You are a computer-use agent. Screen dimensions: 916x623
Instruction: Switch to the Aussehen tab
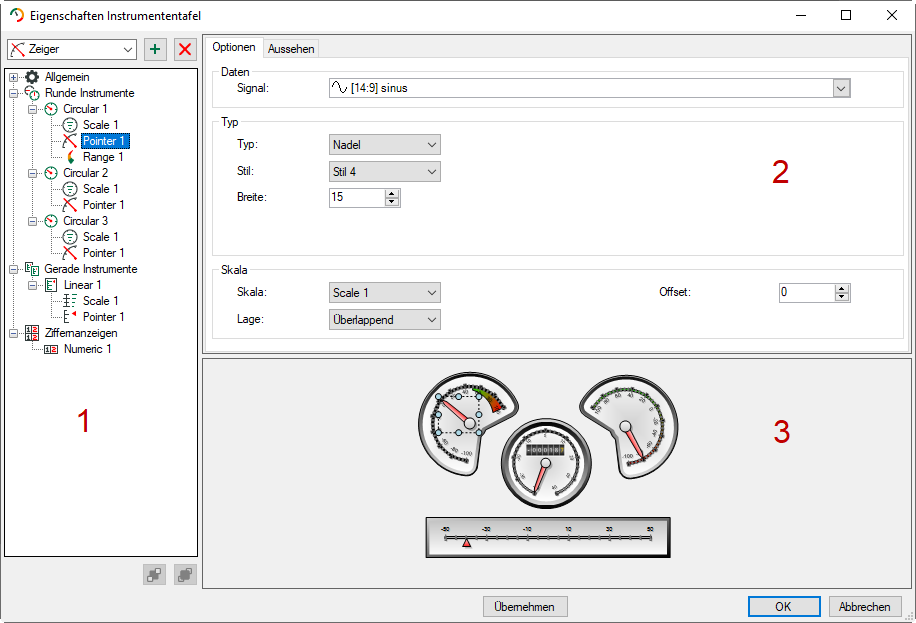click(291, 49)
